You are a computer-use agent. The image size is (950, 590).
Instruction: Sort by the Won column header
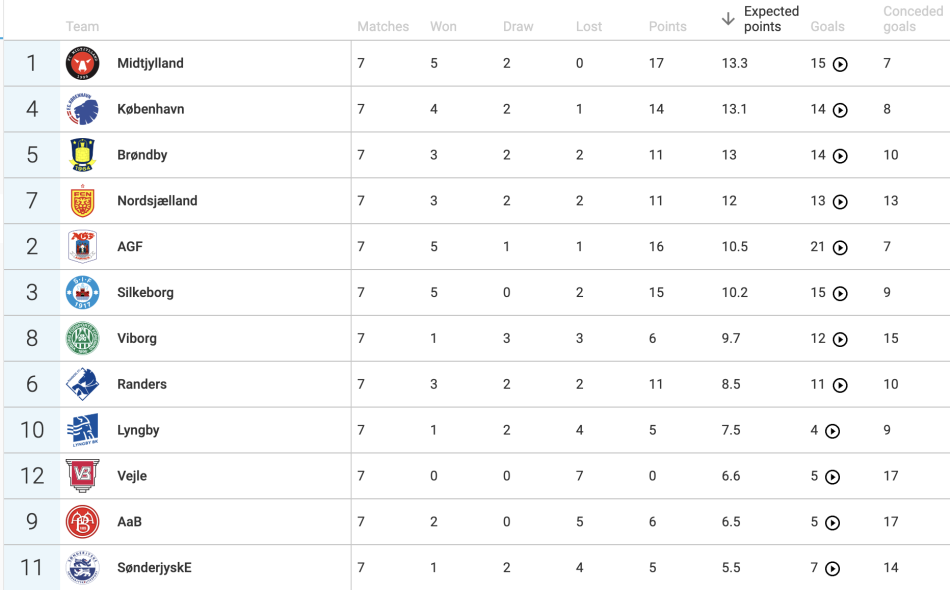[443, 27]
